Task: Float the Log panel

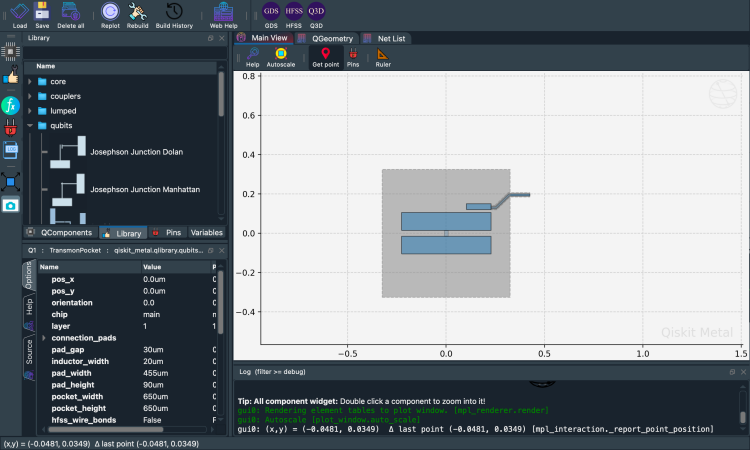Action: coord(732,372)
